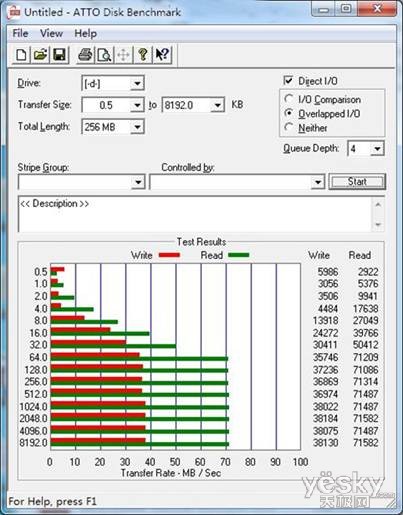Click the Start benchmark button

click(357, 182)
